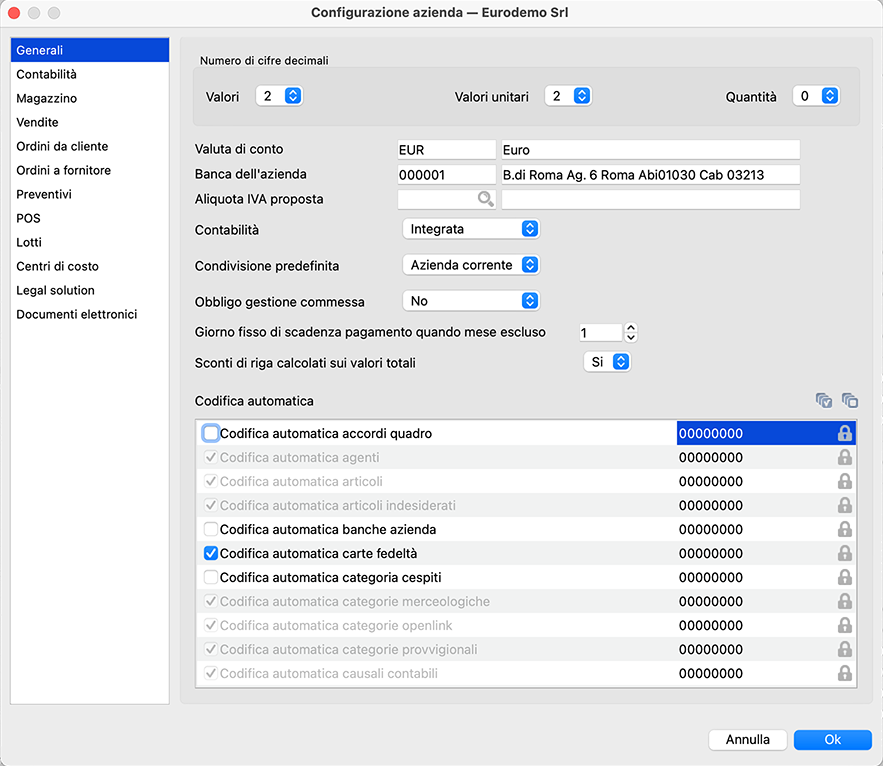Enable Codifica automatica accordi quadro checkbox

pos(211,434)
